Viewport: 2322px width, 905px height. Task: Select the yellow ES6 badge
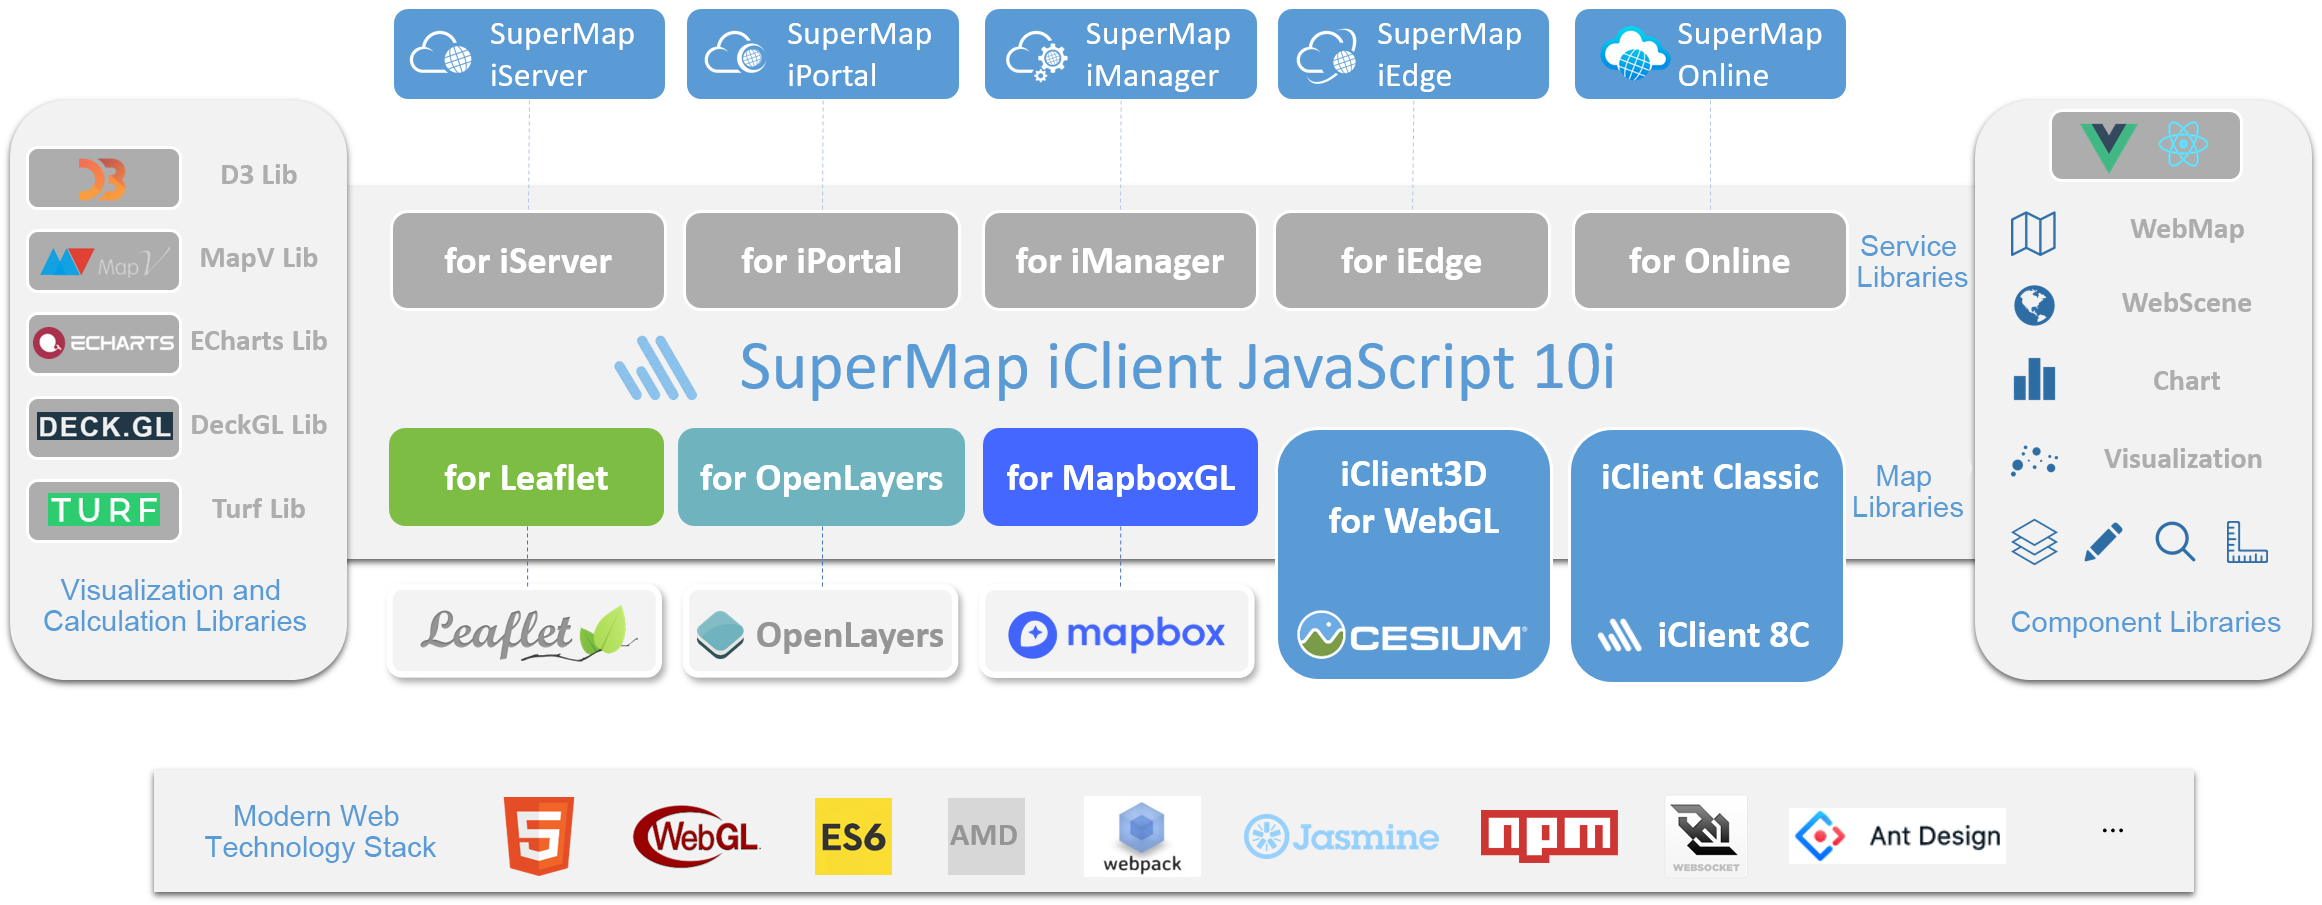click(x=852, y=836)
